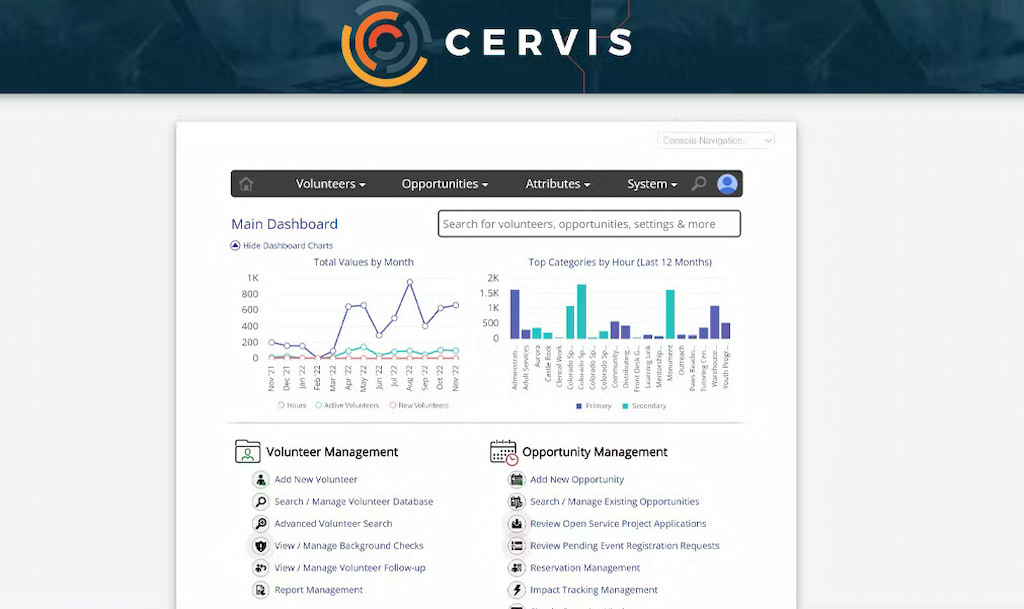Click the Report Management icon

tap(261, 590)
